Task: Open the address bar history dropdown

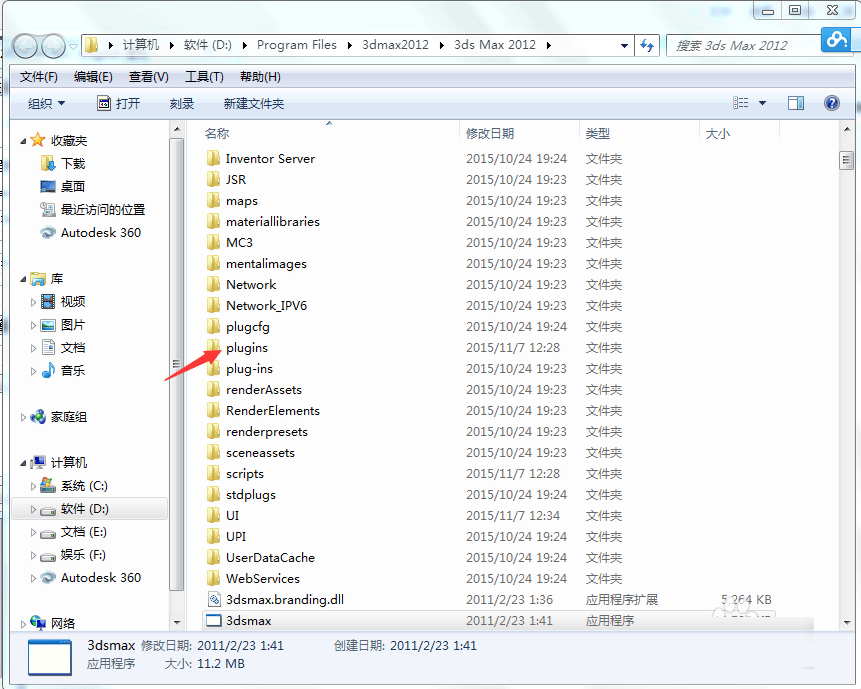Action: click(x=624, y=46)
